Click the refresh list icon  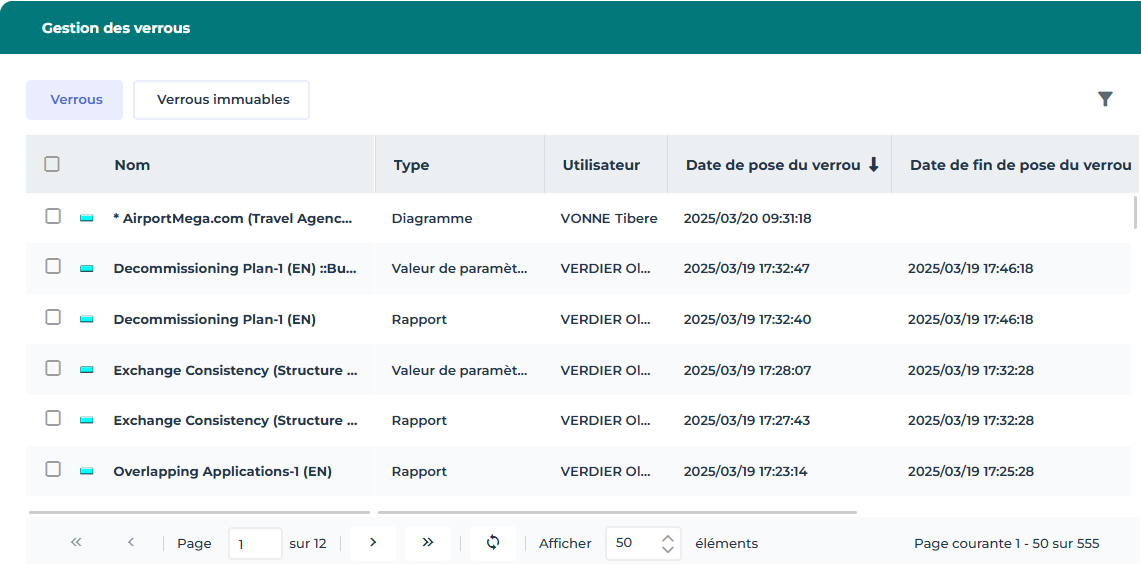pos(492,543)
